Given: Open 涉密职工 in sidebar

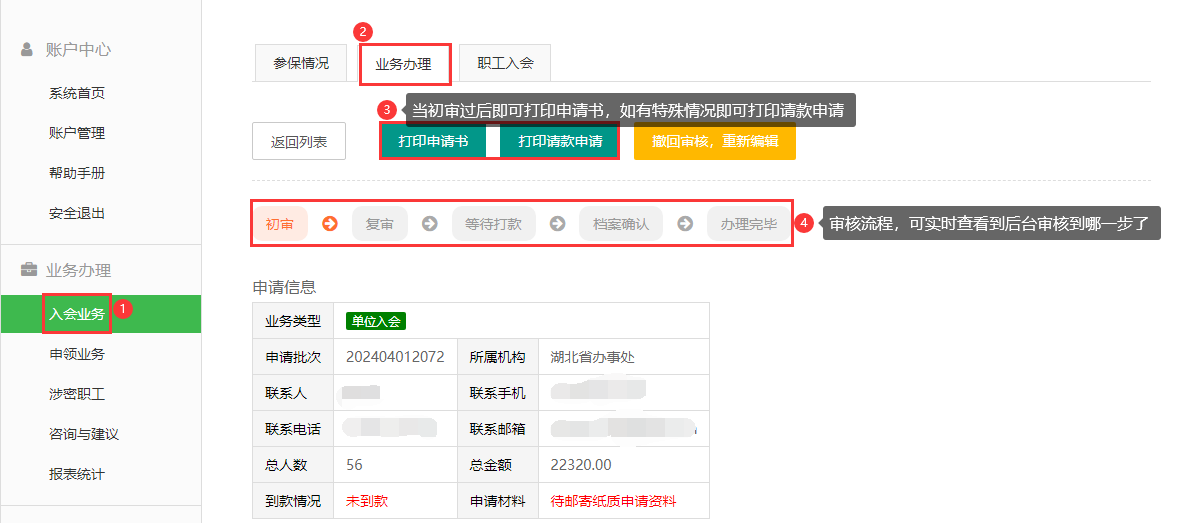Looking at the screenshot, I should pyautogui.click(x=77, y=394).
